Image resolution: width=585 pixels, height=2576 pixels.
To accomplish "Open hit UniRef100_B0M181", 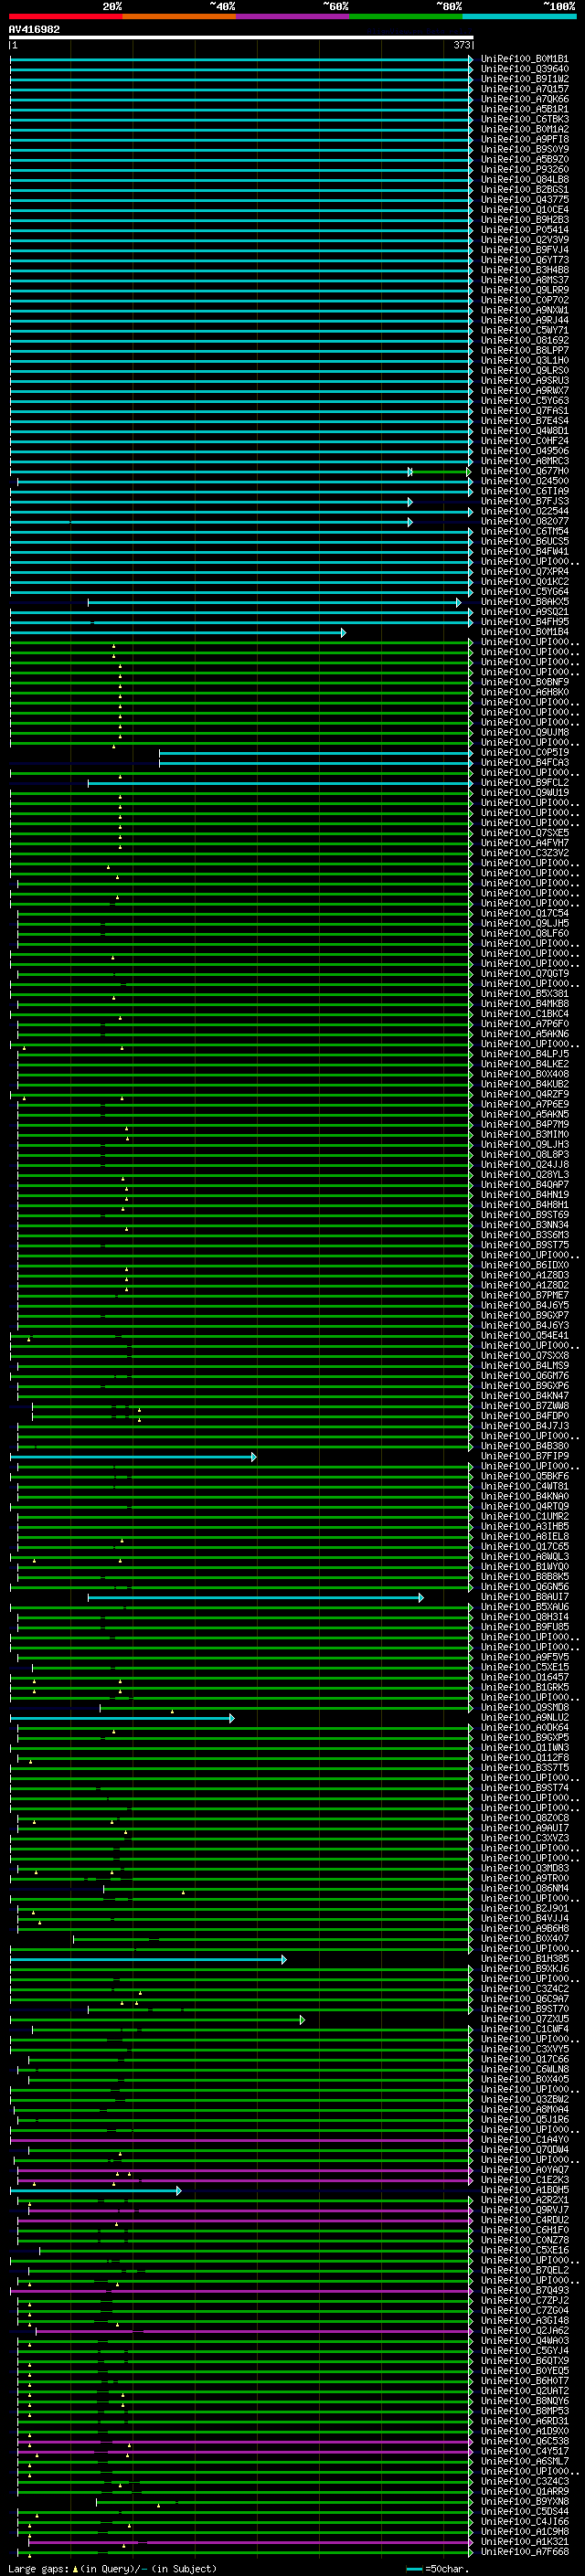I will (524, 59).
